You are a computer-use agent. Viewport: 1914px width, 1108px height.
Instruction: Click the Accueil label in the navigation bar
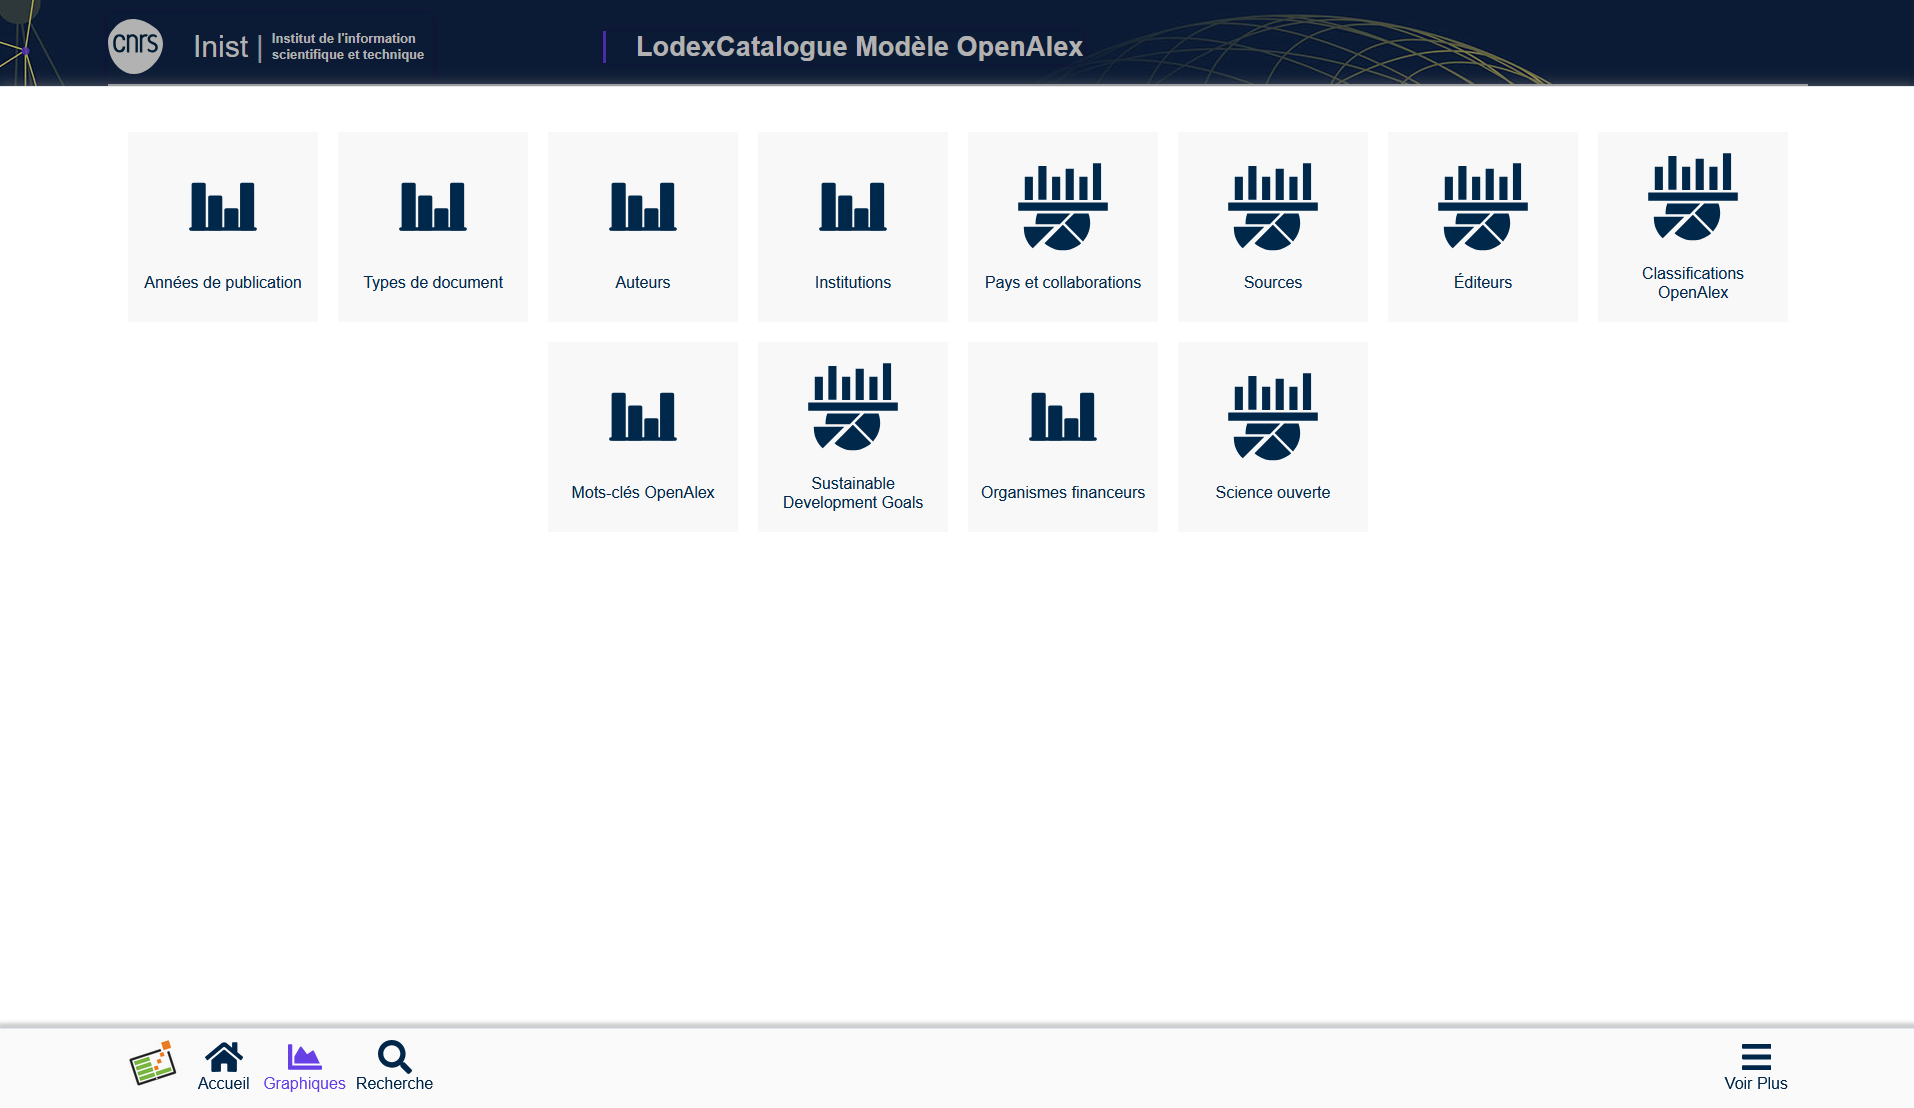click(x=224, y=1084)
